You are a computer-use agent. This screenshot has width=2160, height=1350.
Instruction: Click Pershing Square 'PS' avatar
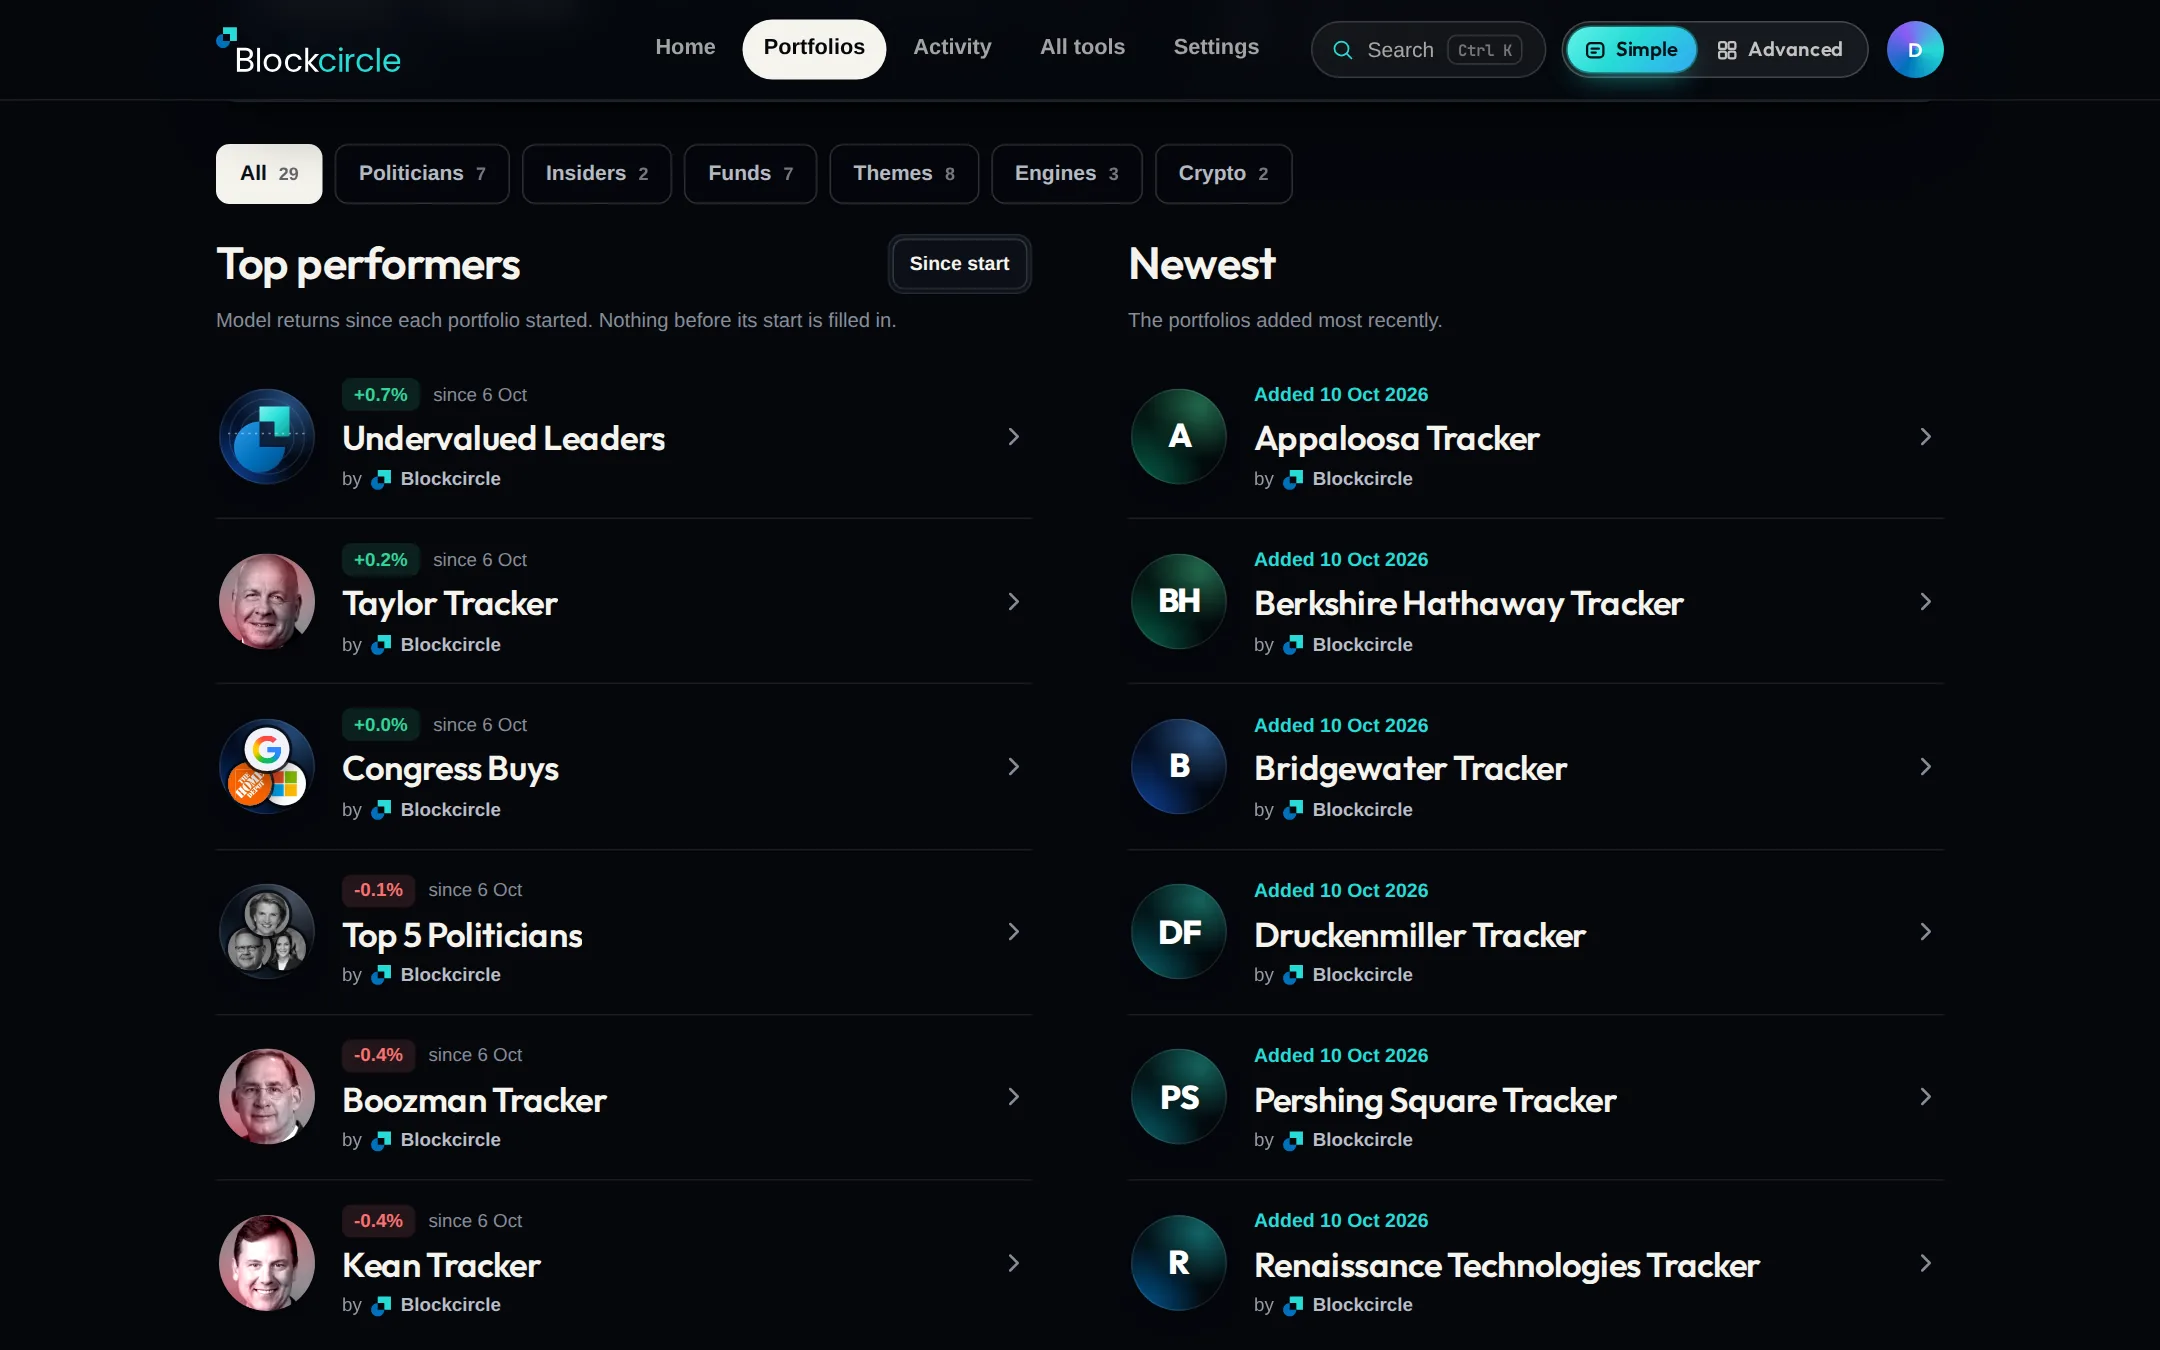1179,1097
